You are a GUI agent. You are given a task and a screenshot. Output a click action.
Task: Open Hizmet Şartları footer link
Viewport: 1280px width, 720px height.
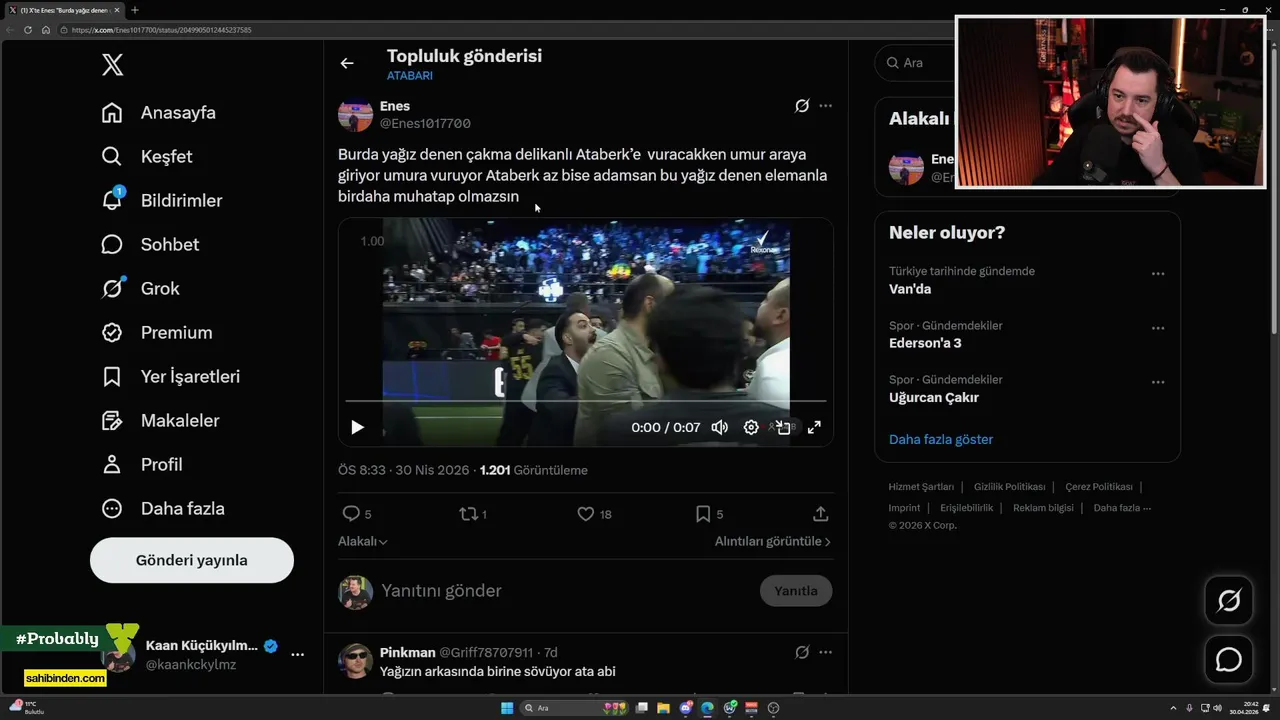921,487
